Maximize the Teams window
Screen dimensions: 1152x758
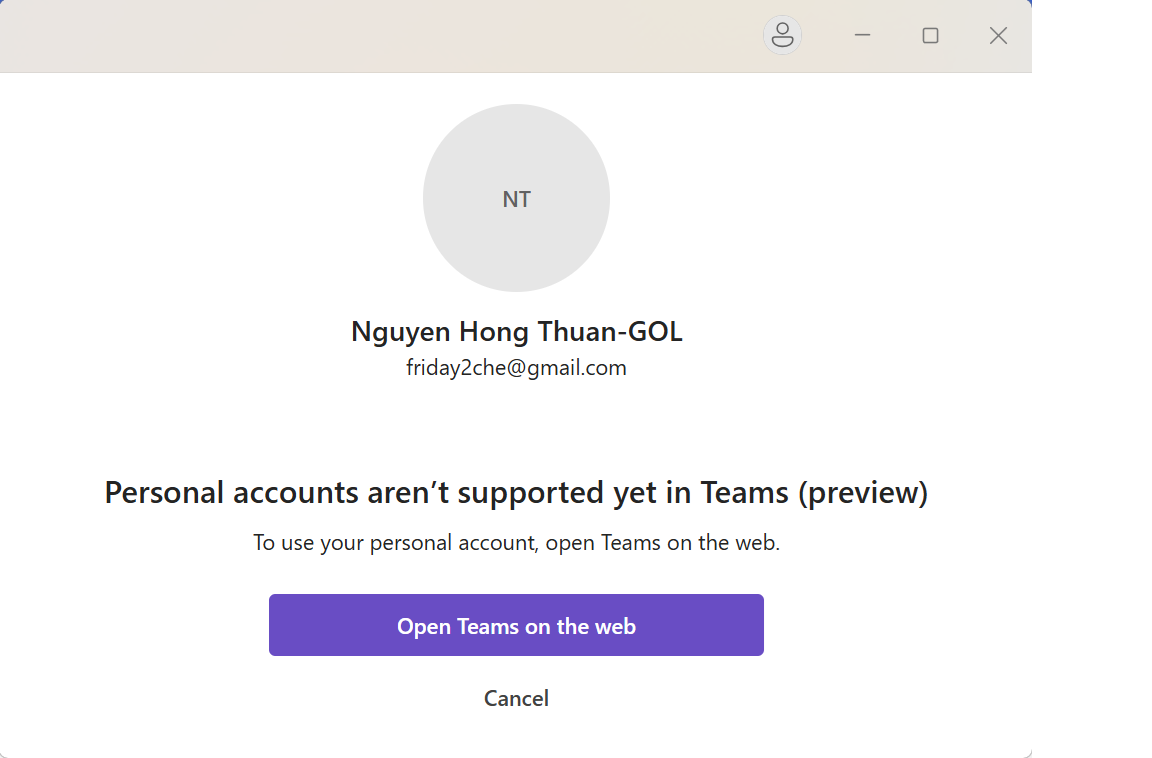(x=930, y=35)
